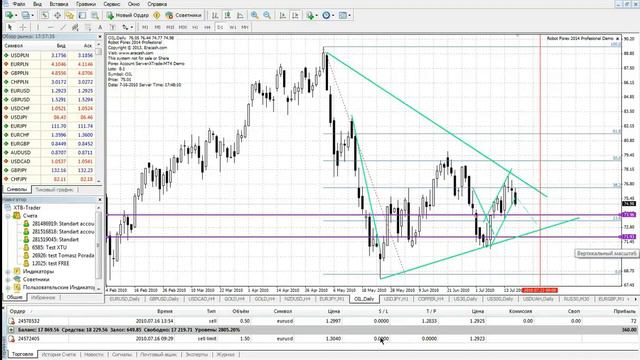640x360 pixels.
Task: Select USDJPY row in Market Watch
Action: click(49, 117)
